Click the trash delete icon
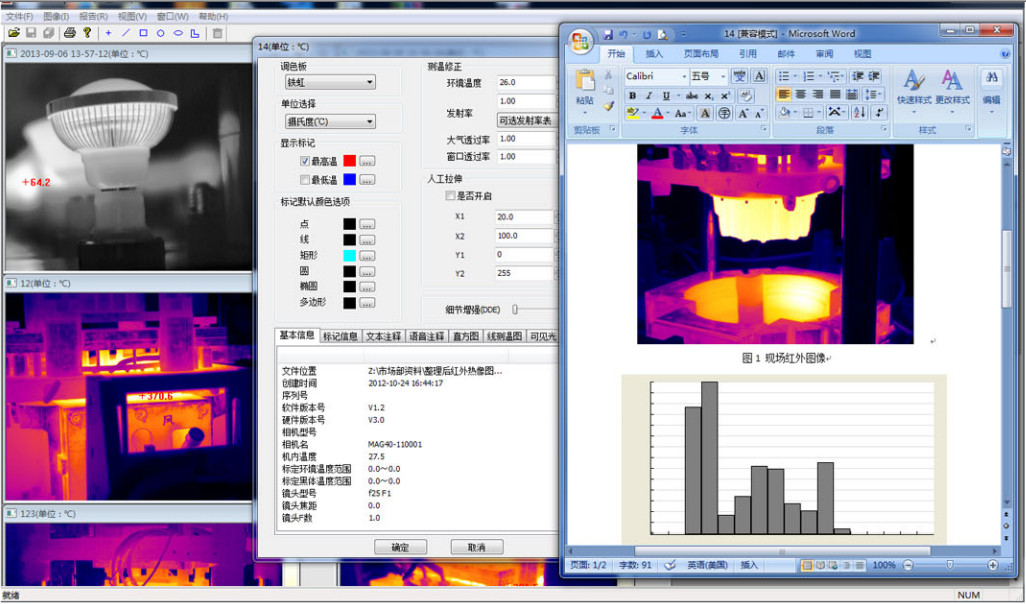Image resolution: width=1026 pixels, height=604 pixels. [218, 33]
